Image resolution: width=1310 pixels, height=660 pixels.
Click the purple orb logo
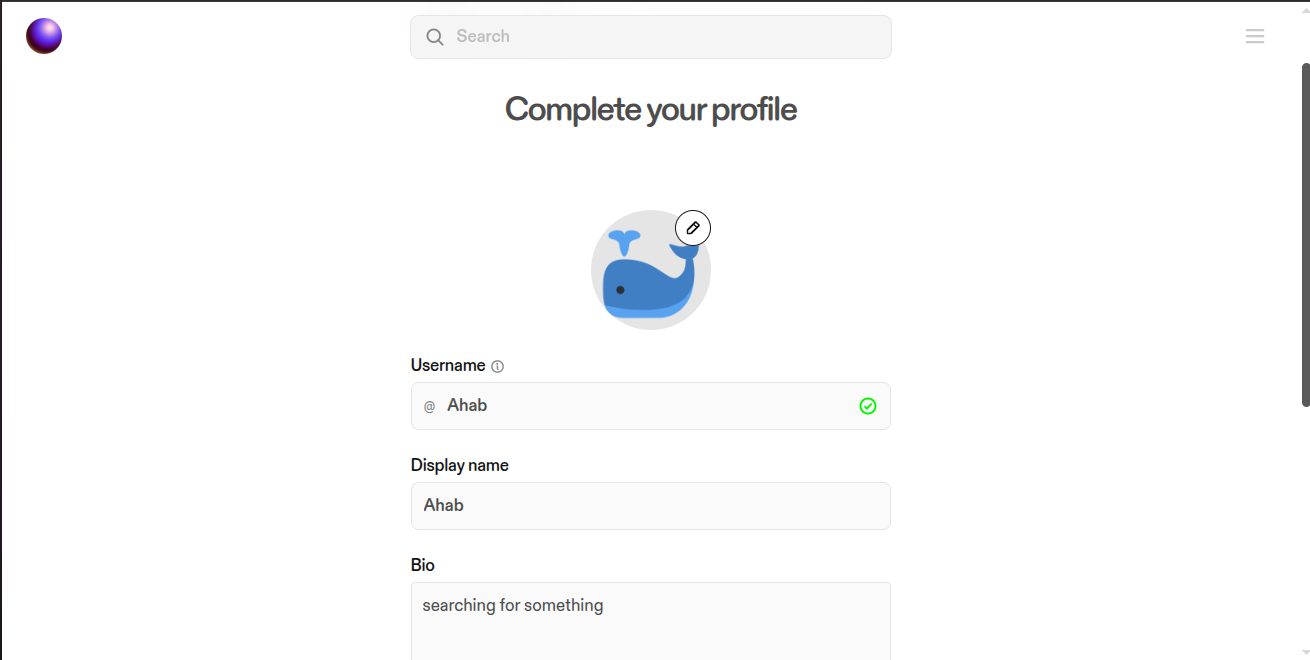click(x=44, y=36)
